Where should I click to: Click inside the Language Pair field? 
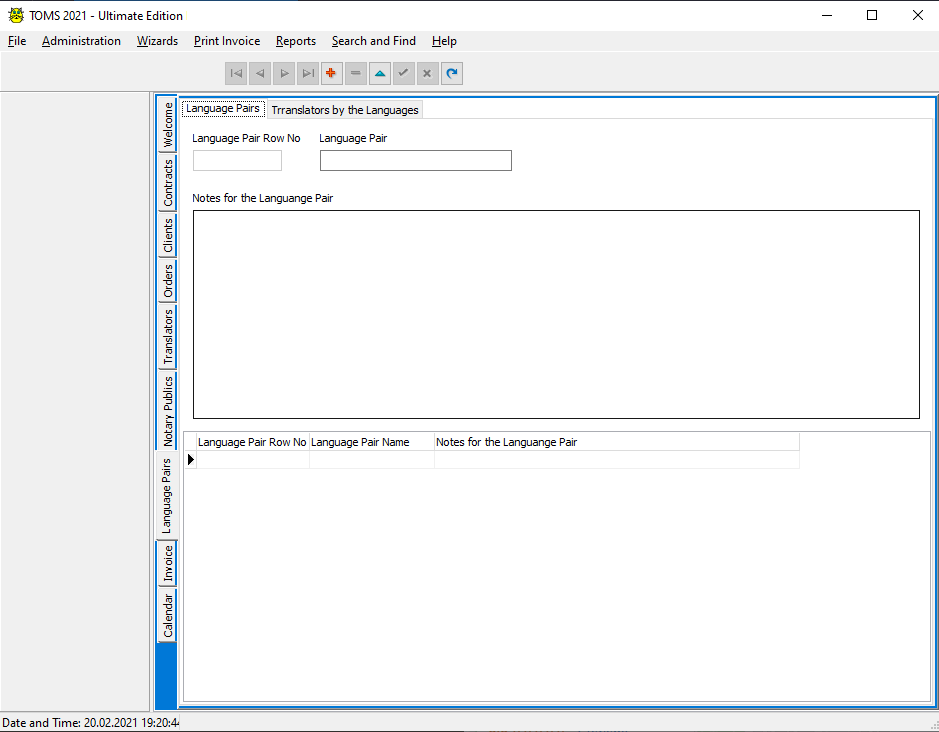click(x=415, y=160)
